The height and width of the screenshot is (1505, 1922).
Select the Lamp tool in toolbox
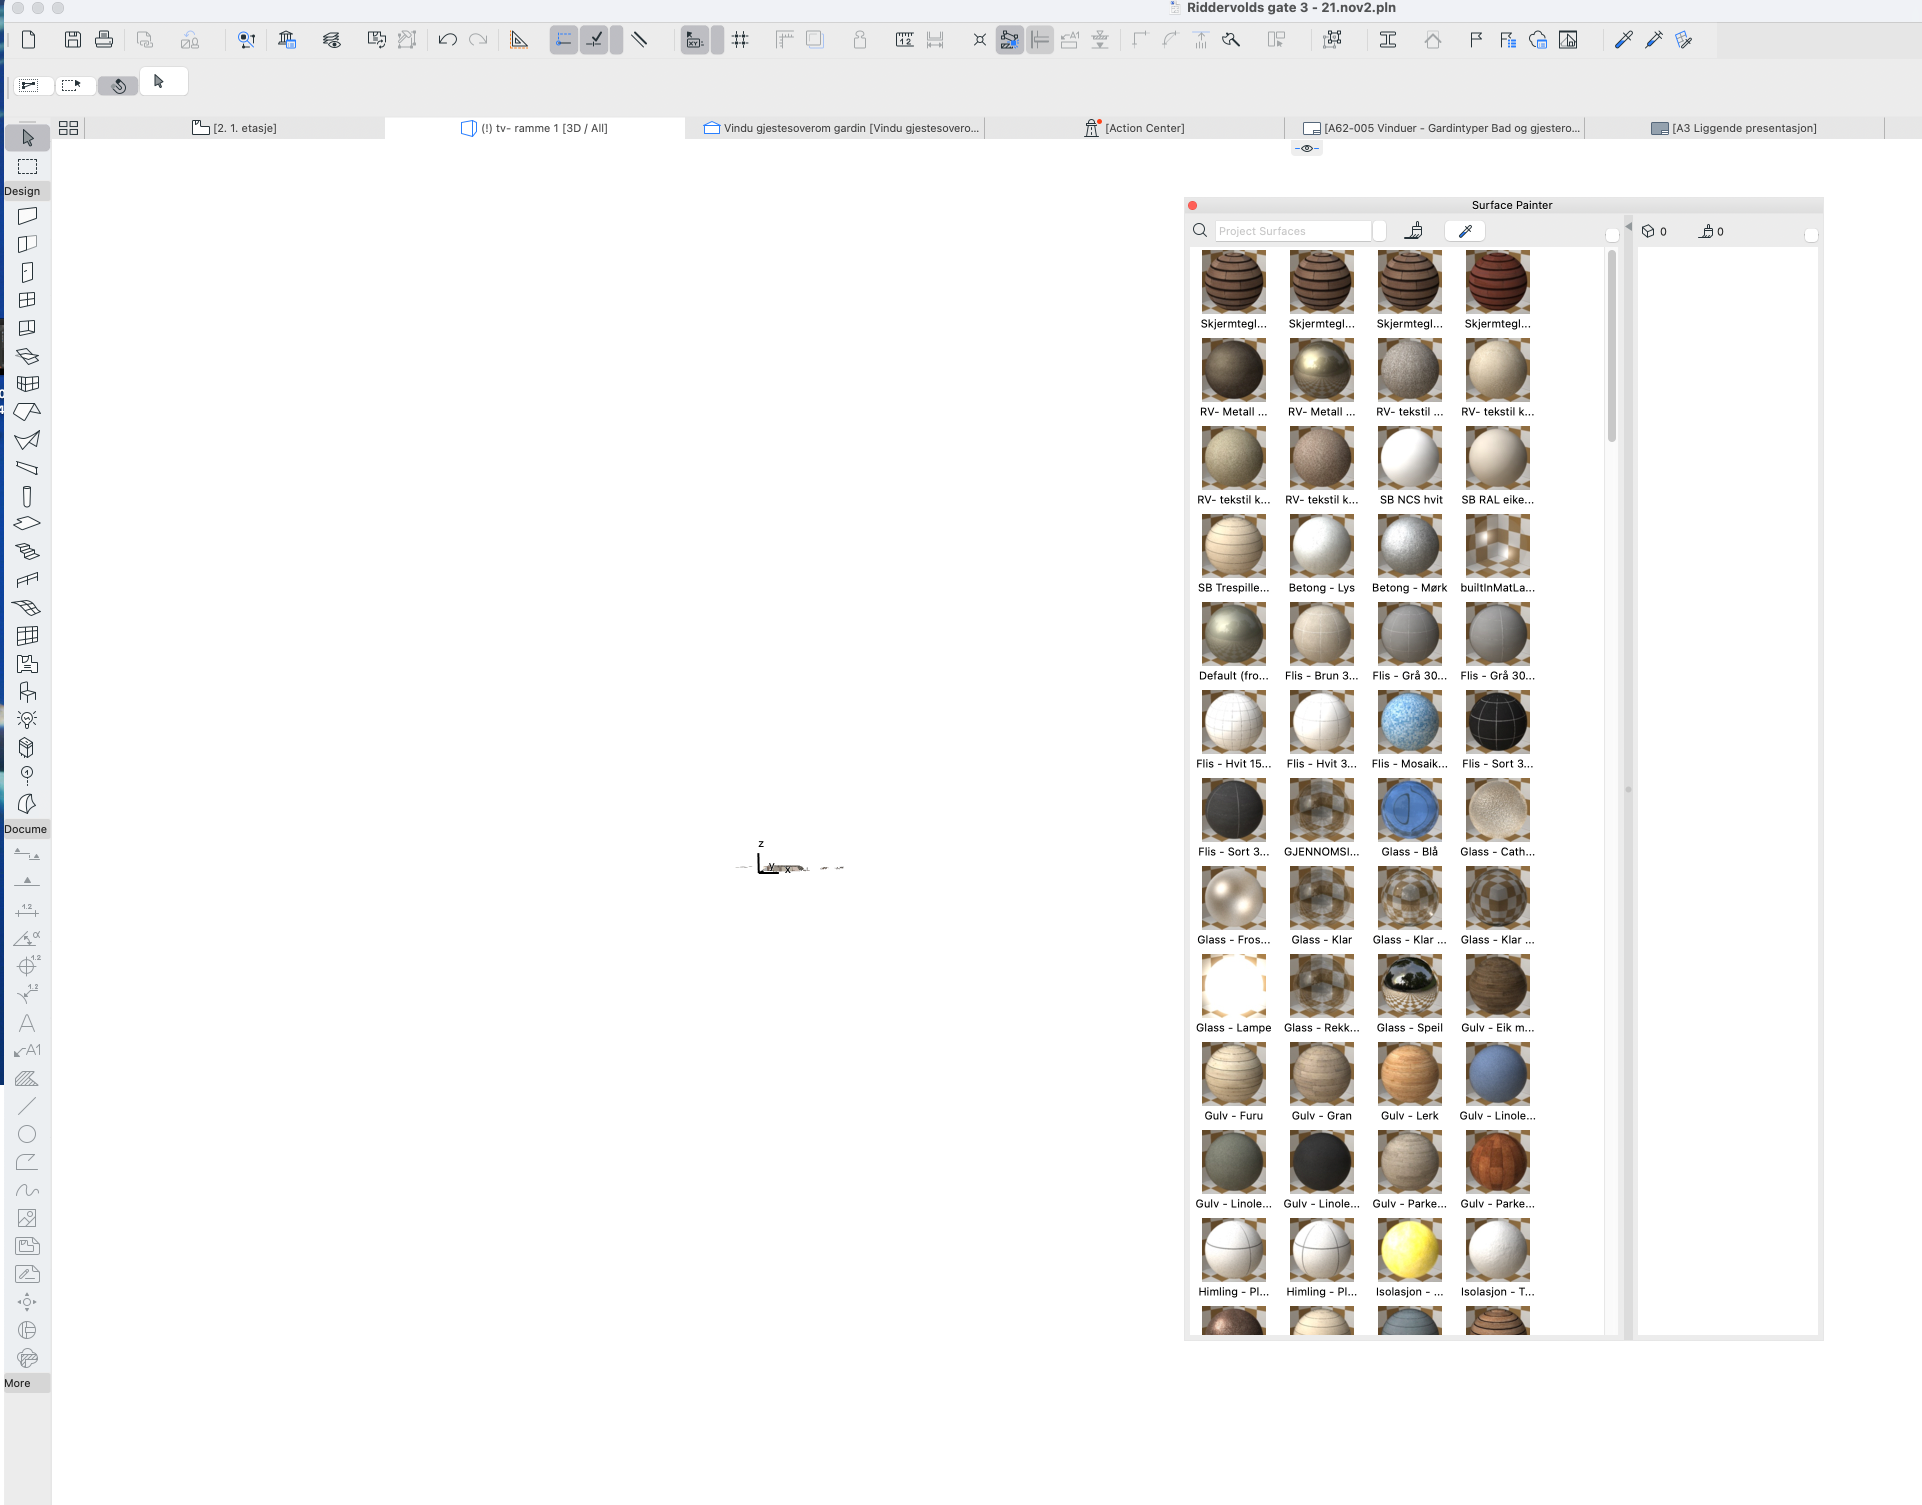tap(27, 720)
